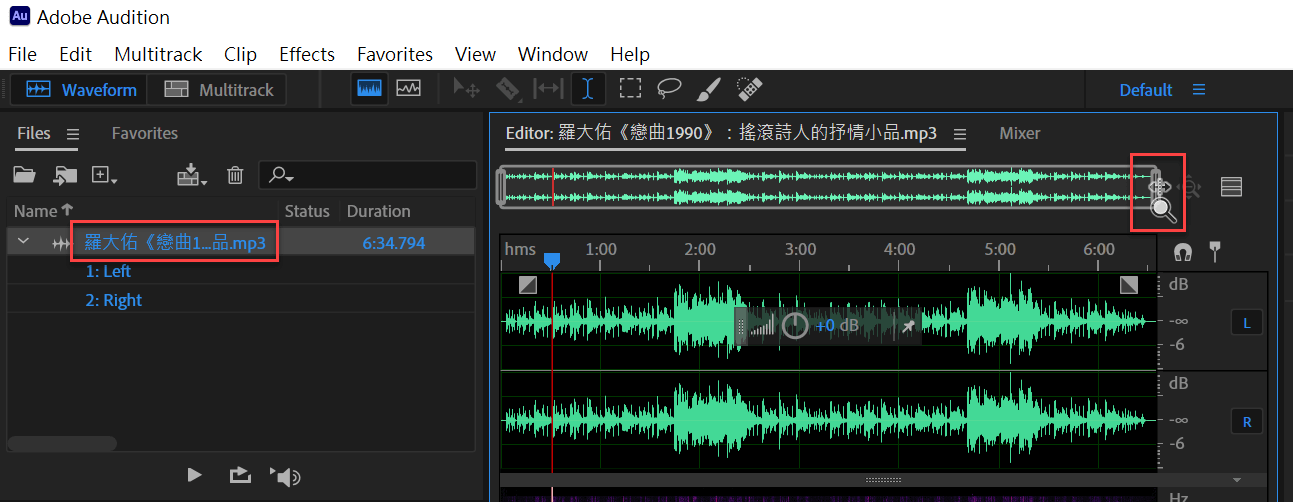Image resolution: width=1293 pixels, height=502 pixels.
Task: Switch to the Mixer tab
Action: pyautogui.click(x=1020, y=133)
